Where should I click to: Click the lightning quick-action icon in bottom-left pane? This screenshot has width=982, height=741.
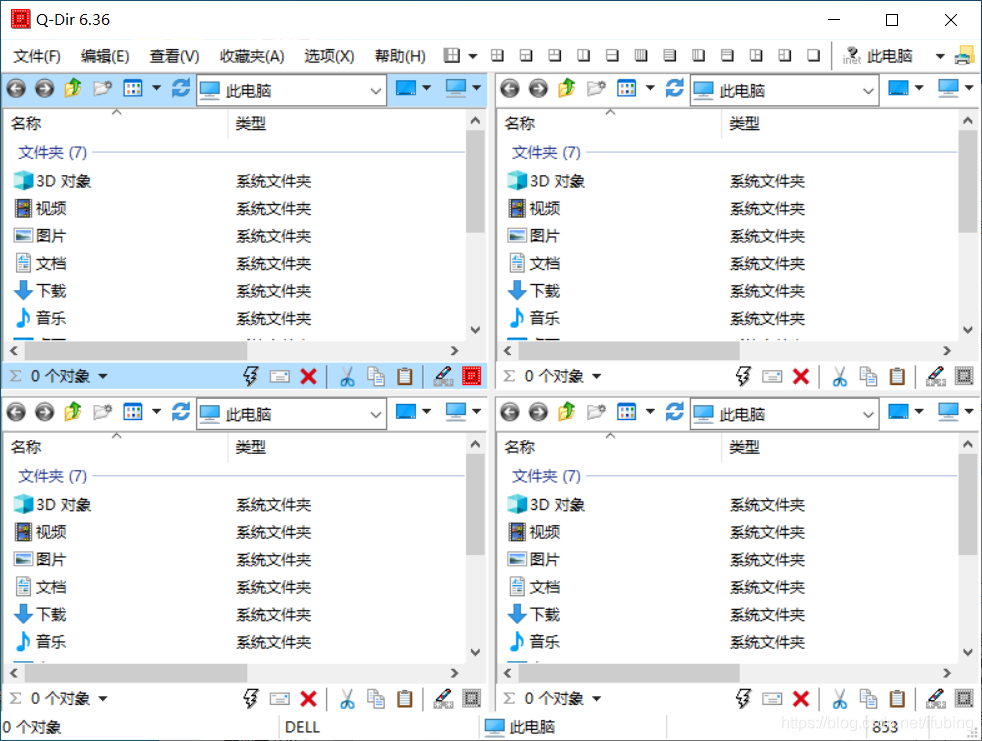(x=248, y=698)
